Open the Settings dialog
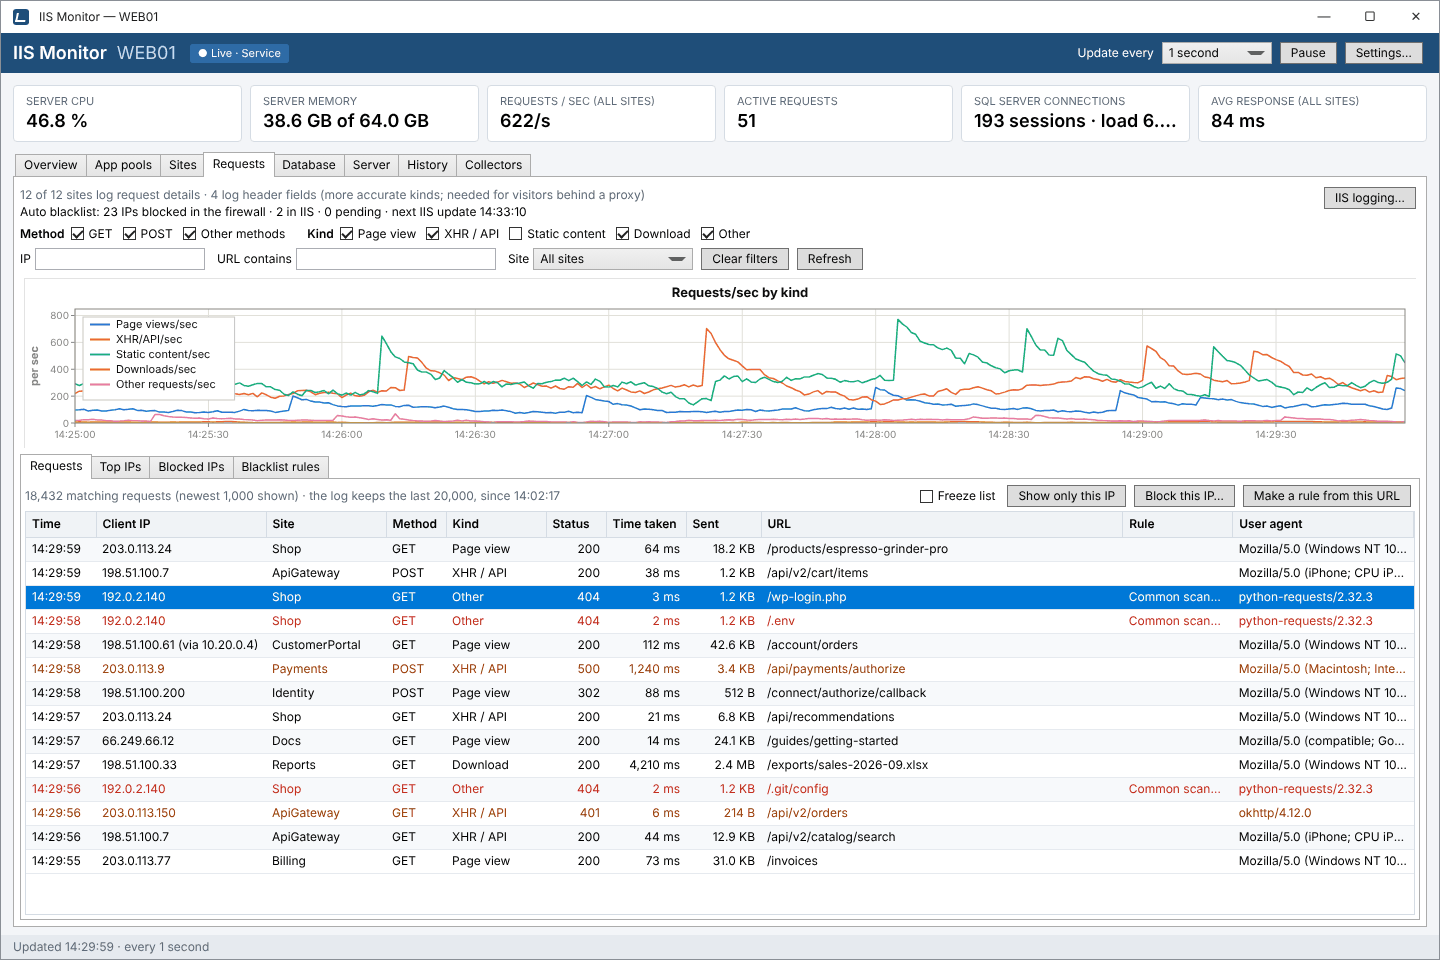 tap(1384, 53)
